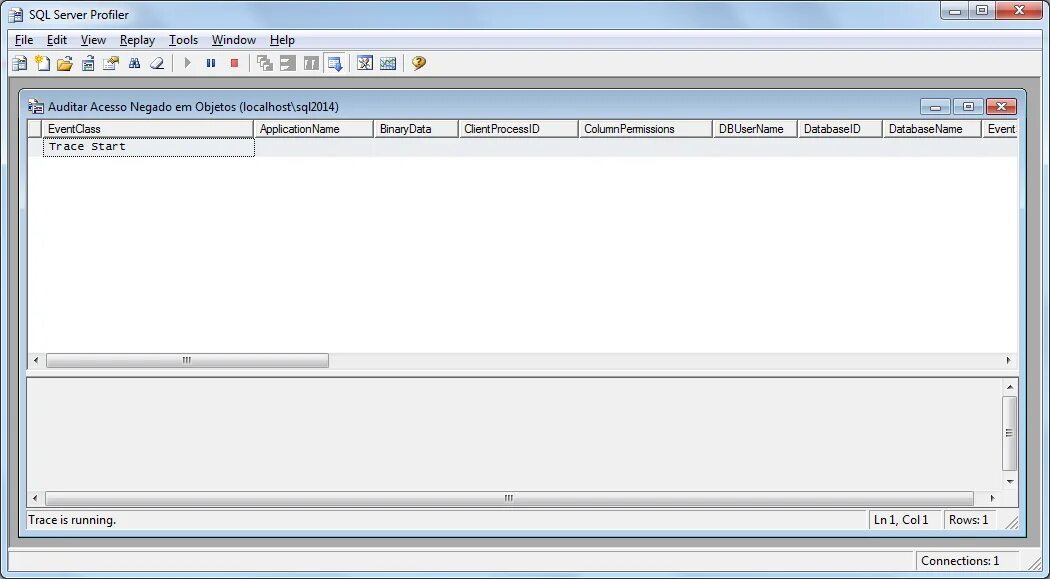Click the New Template icon

pos(42,64)
